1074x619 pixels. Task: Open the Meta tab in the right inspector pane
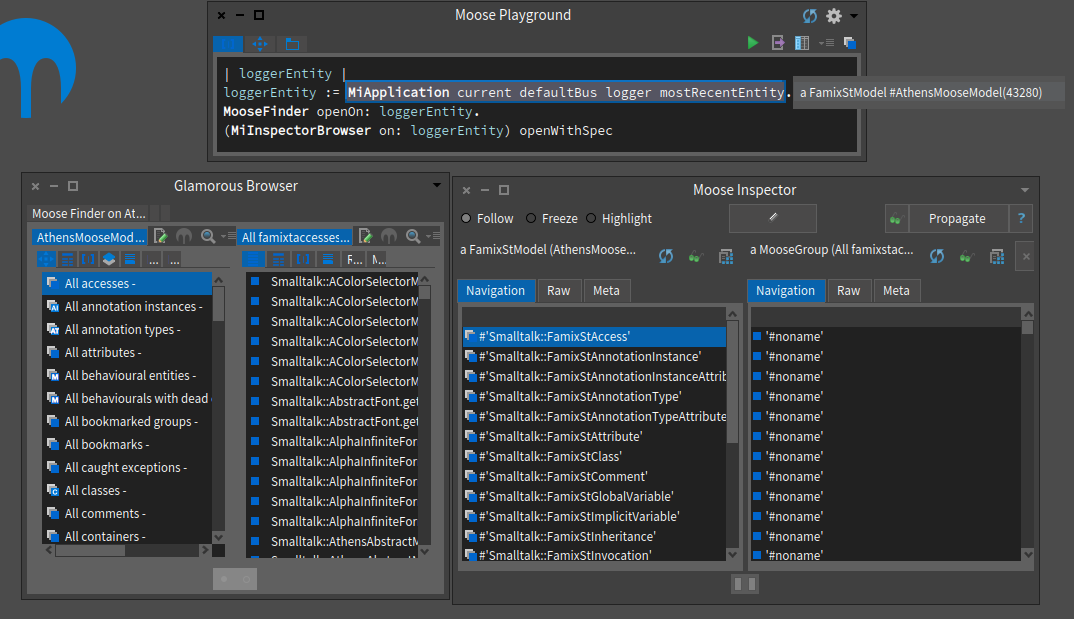(897, 290)
